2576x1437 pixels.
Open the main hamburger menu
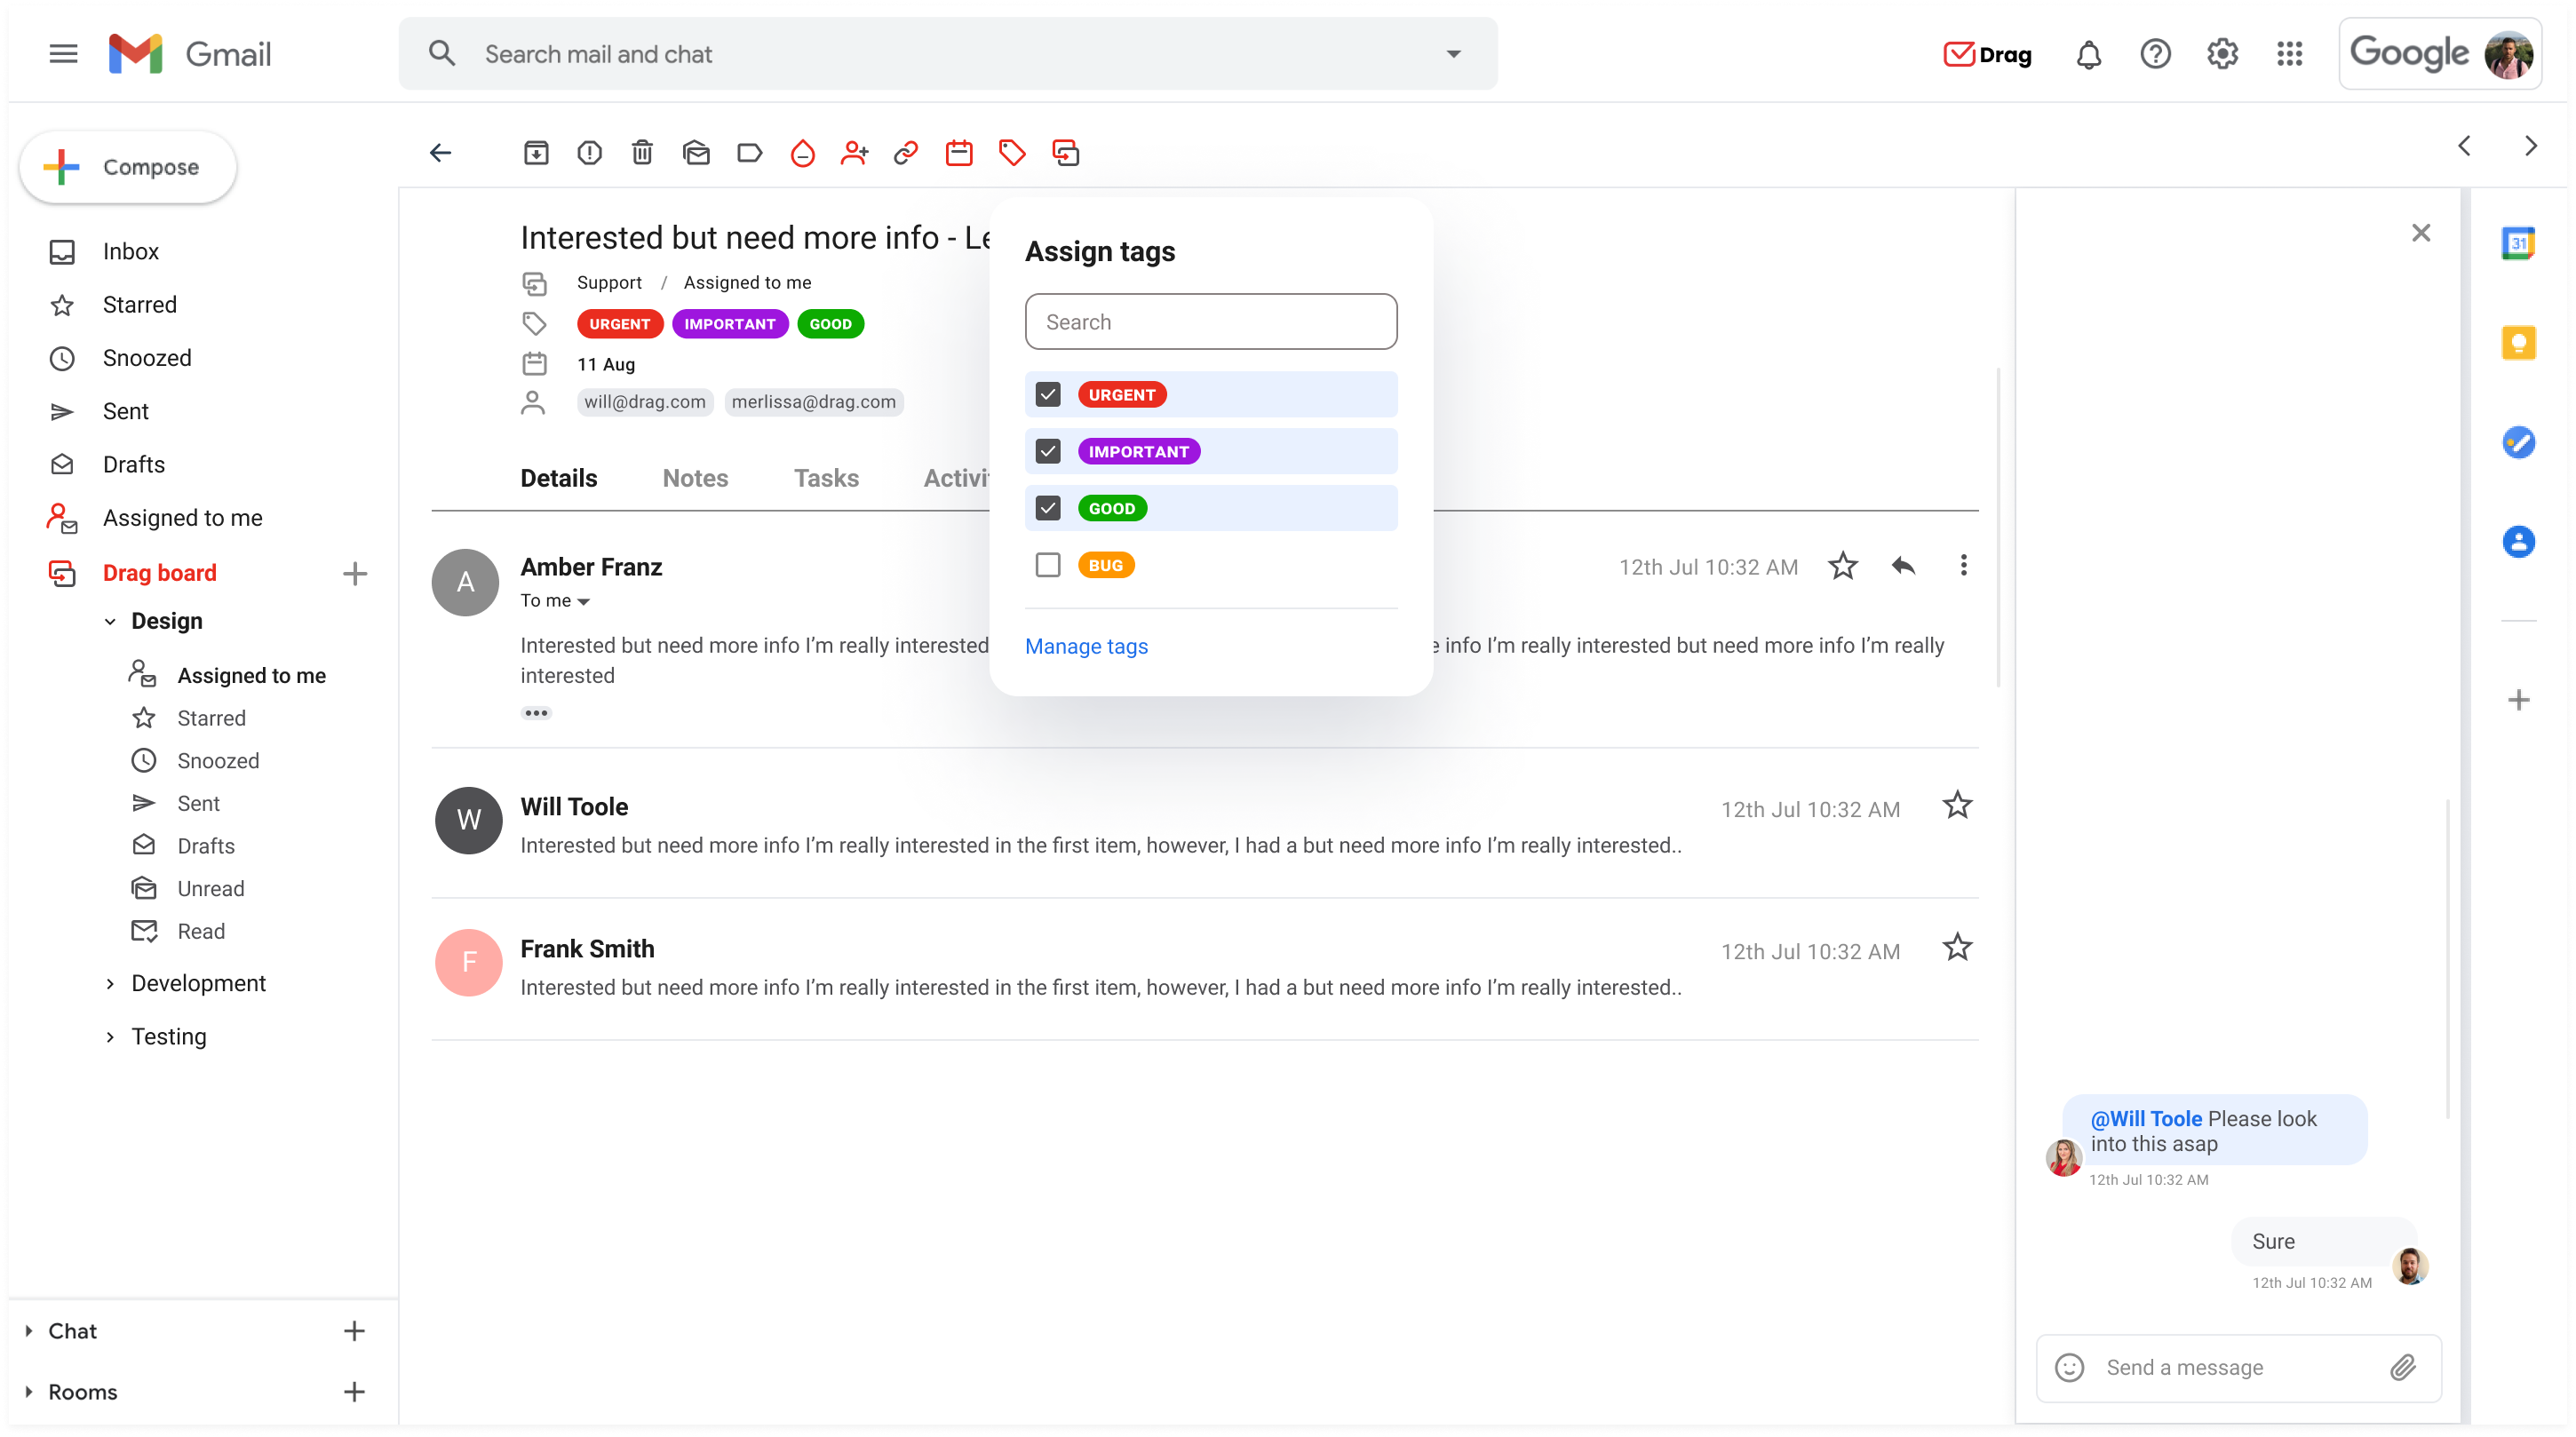click(63, 54)
